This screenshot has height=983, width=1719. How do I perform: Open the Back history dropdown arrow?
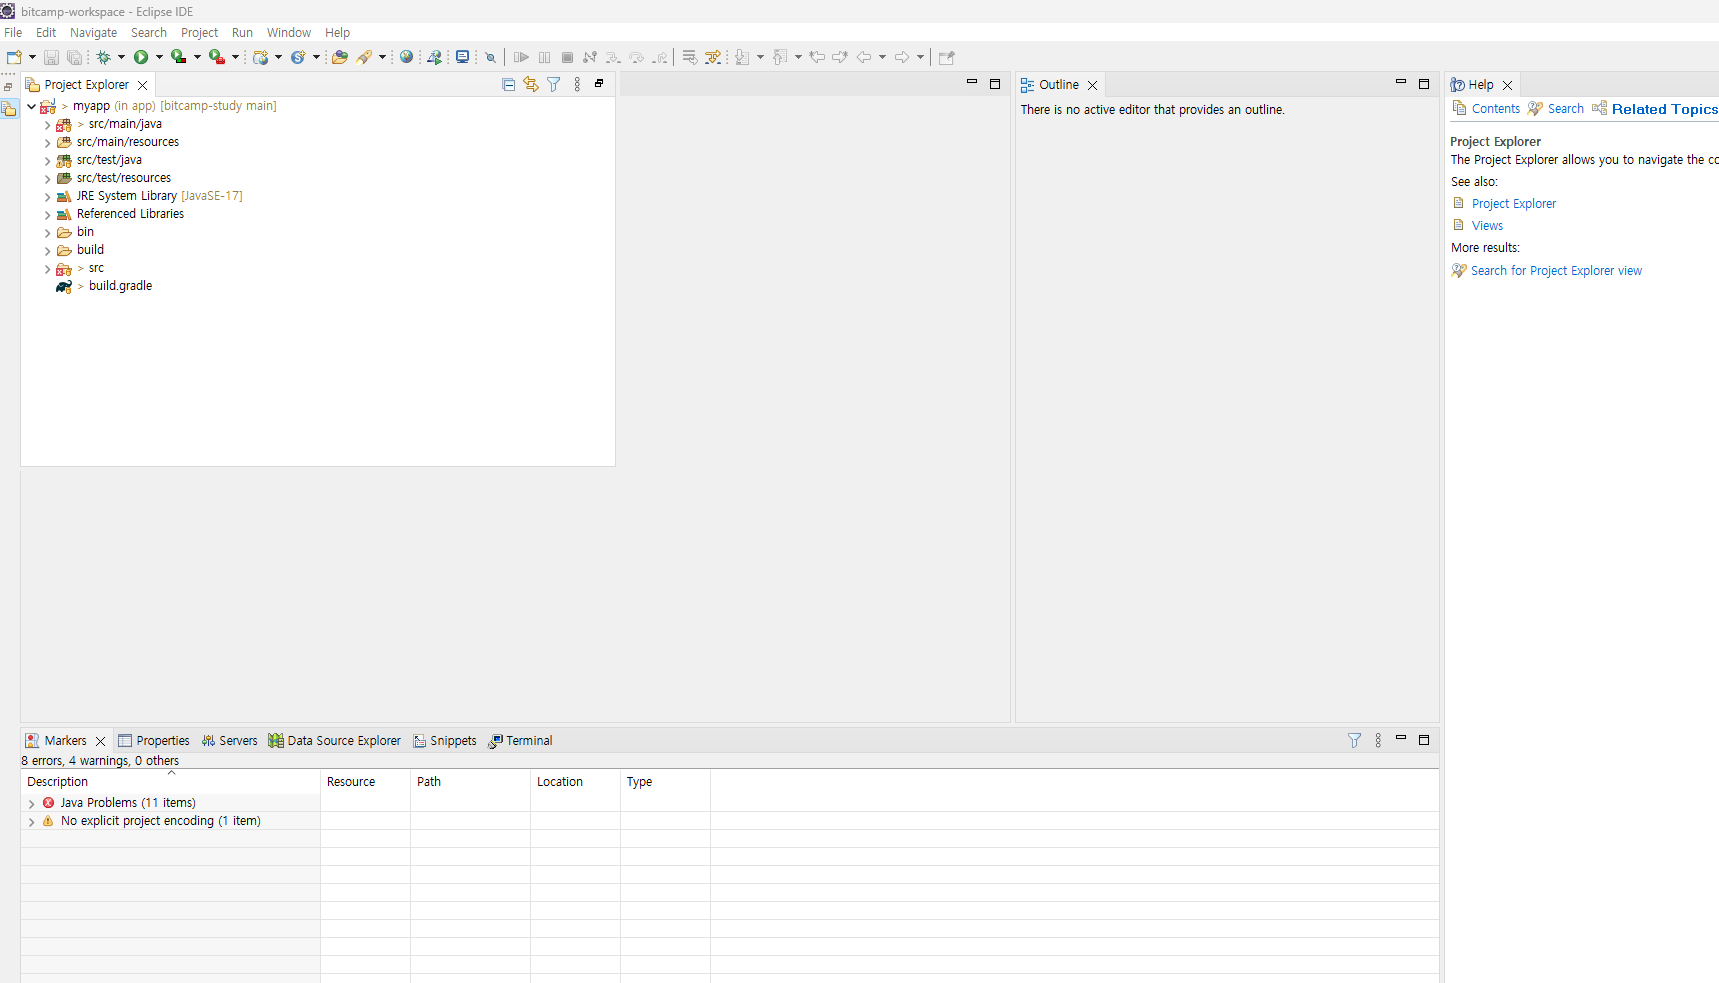[882, 57]
